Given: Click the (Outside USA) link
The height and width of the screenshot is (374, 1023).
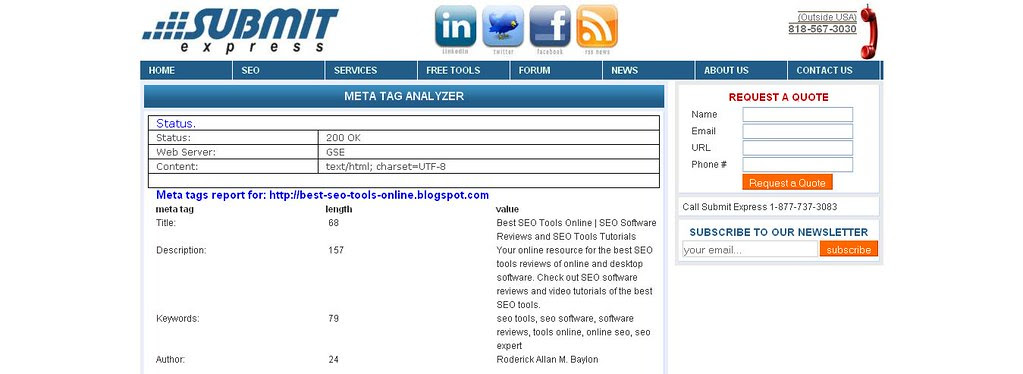Looking at the screenshot, I should coord(827,17).
